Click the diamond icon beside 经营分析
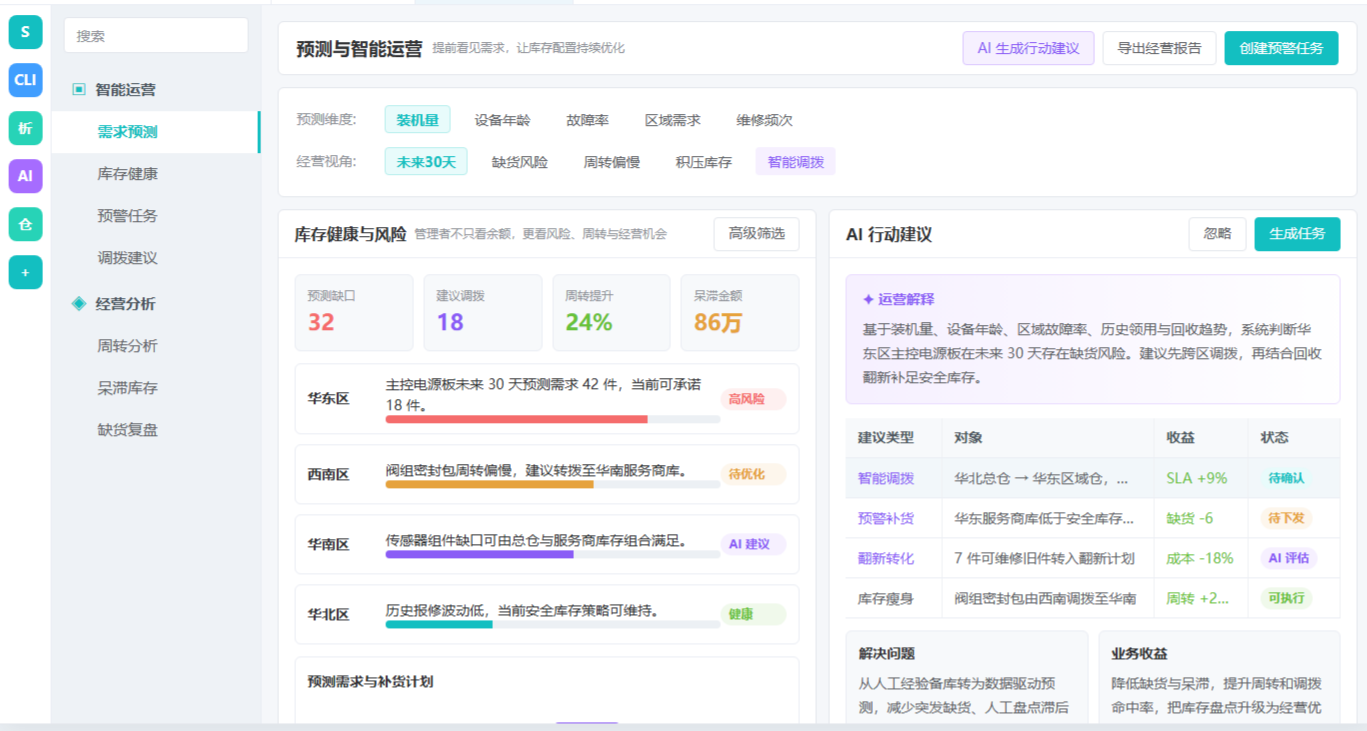 (79, 304)
